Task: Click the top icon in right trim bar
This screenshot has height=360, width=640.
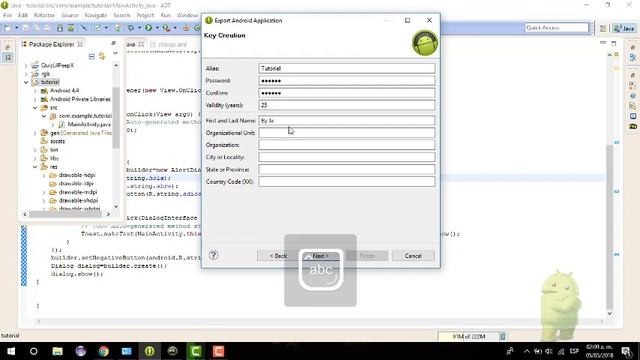Action: [633, 48]
